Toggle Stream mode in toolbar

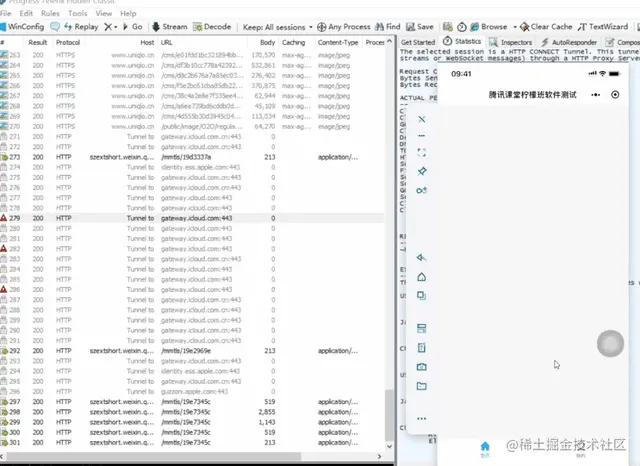click(169, 27)
